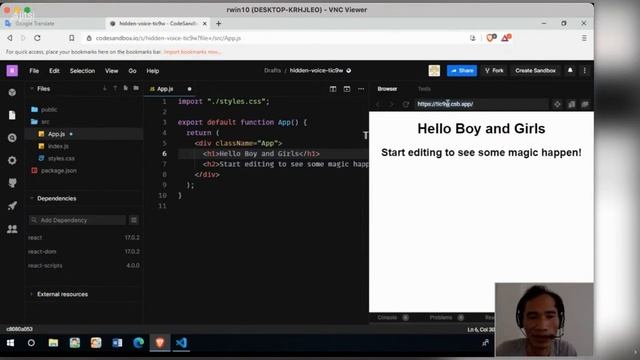Open preview in new window icon
Viewport: 640px width, 360px height.
pos(585,104)
